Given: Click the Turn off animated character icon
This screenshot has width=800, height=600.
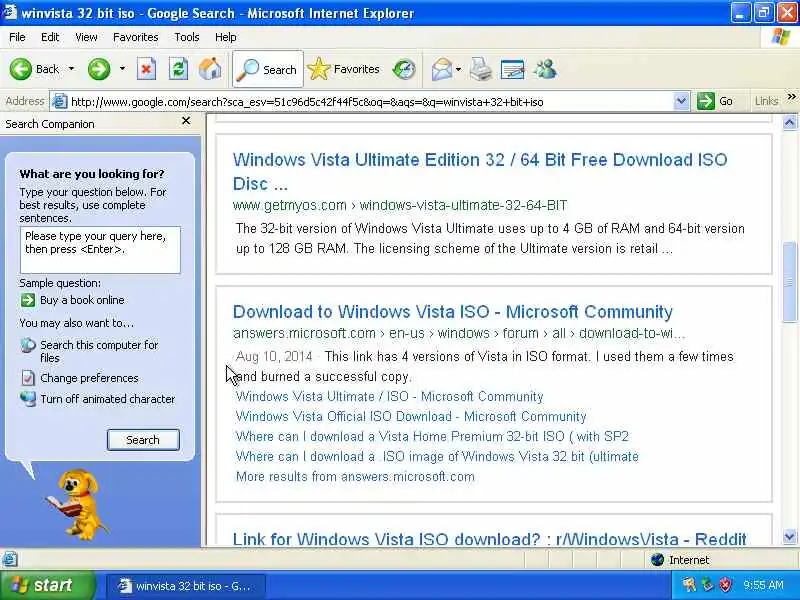Looking at the screenshot, I should [28, 398].
